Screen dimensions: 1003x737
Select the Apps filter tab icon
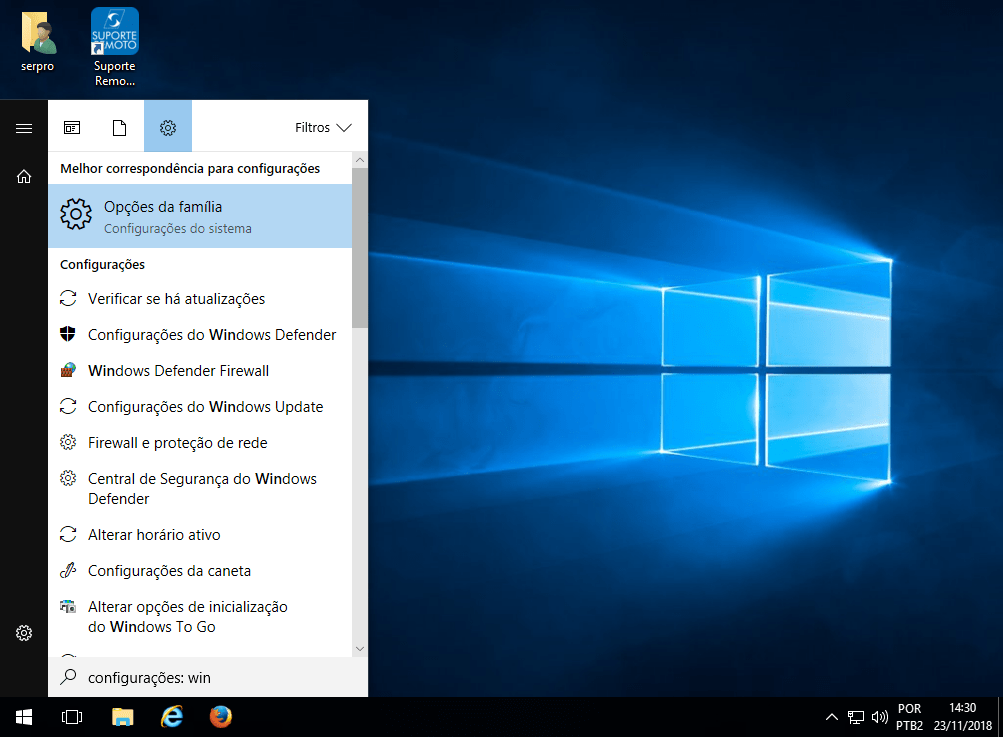point(72,128)
